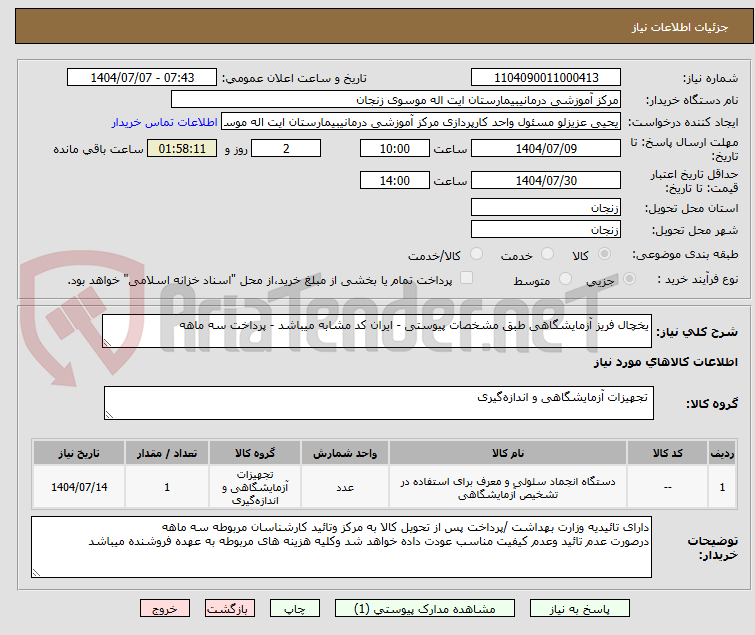Click the بازگشت back button
The width and height of the screenshot is (755, 635).
pyautogui.click(x=230, y=609)
